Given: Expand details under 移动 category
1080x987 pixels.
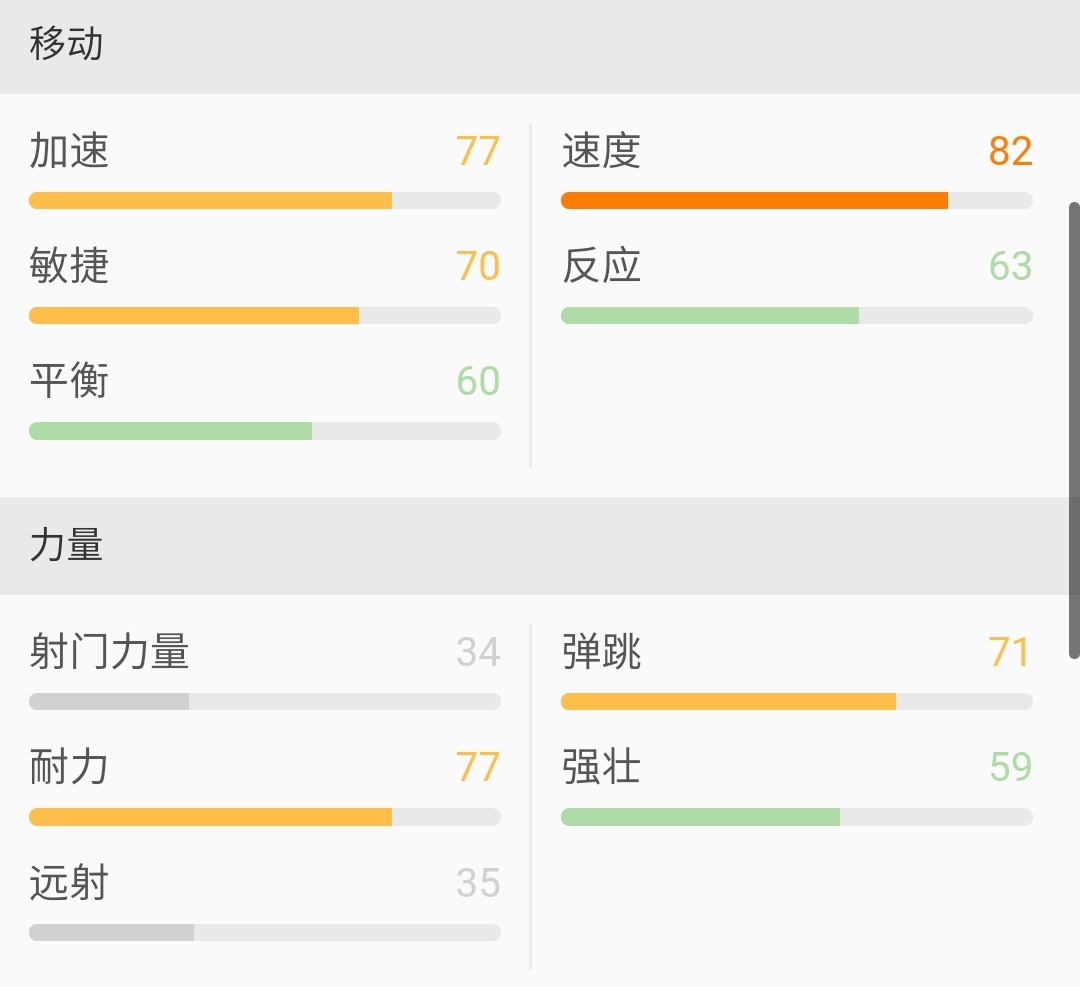Looking at the screenshot, I should 63,45.
